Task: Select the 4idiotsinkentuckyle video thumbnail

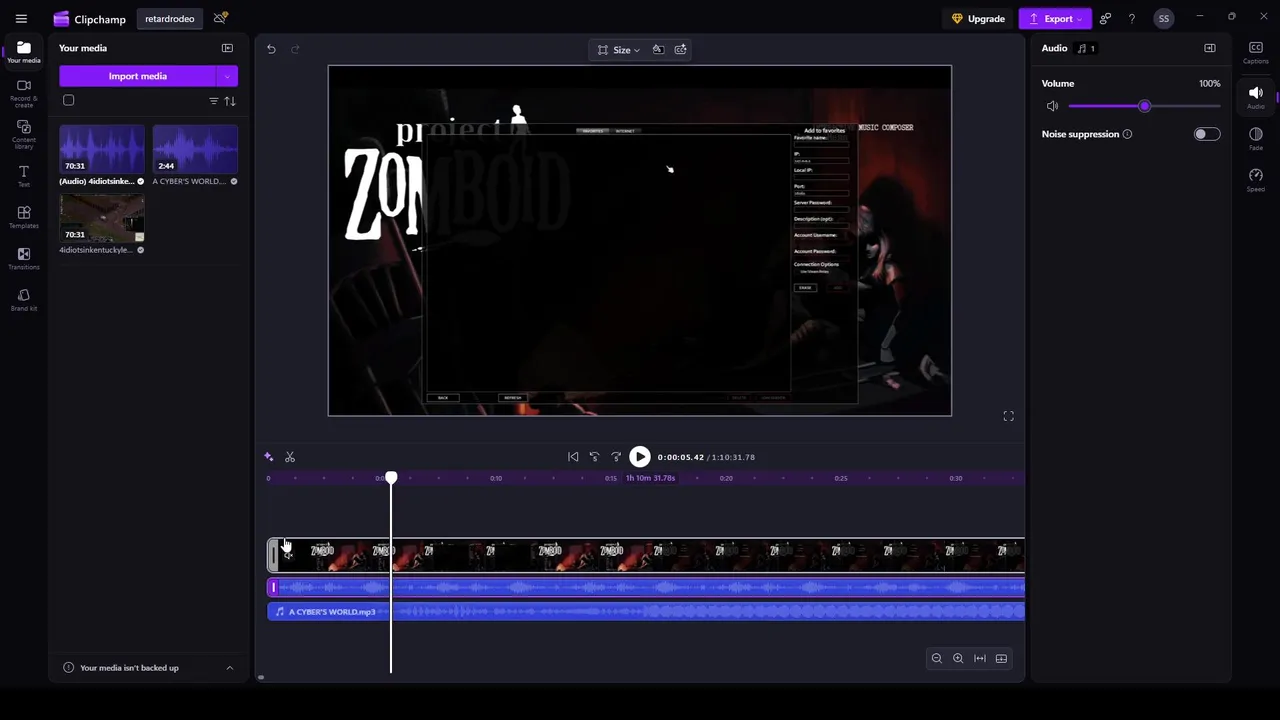Action: coord(101,217)
